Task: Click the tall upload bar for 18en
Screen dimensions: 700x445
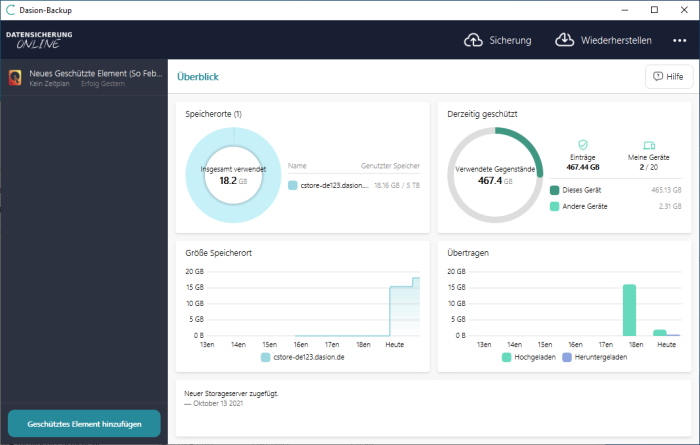Action: [629, 310]
